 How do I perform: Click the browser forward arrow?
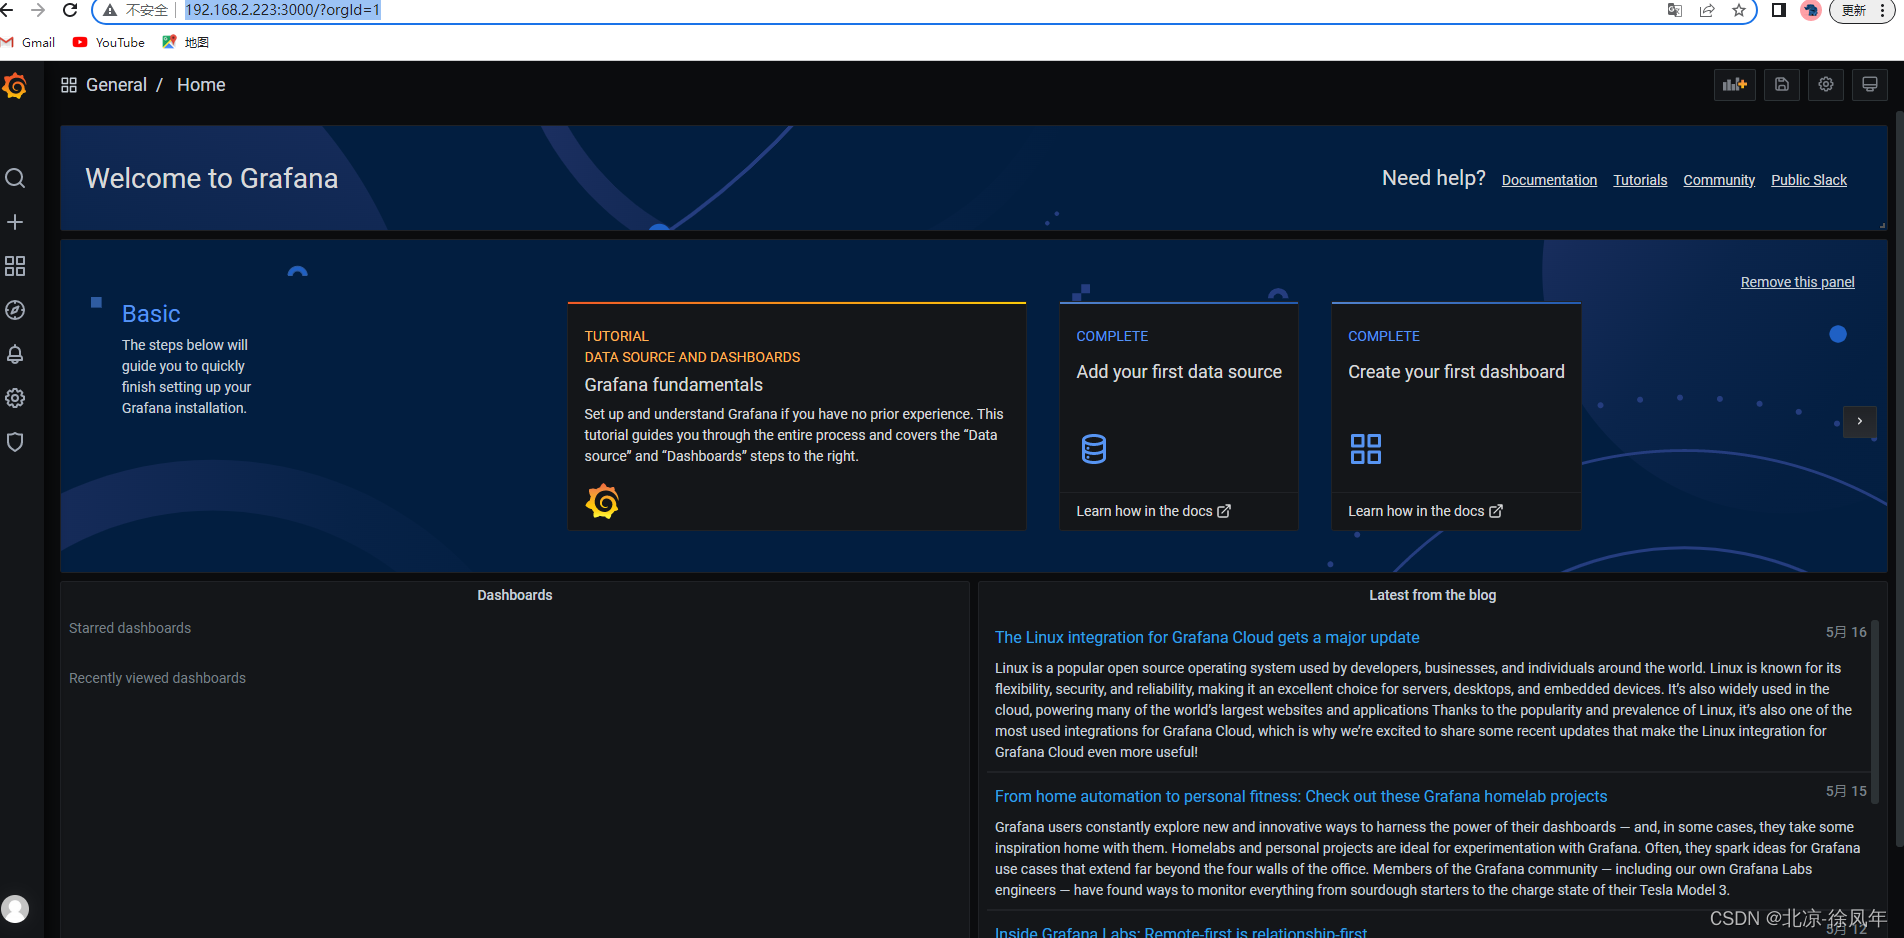[38, 10]
